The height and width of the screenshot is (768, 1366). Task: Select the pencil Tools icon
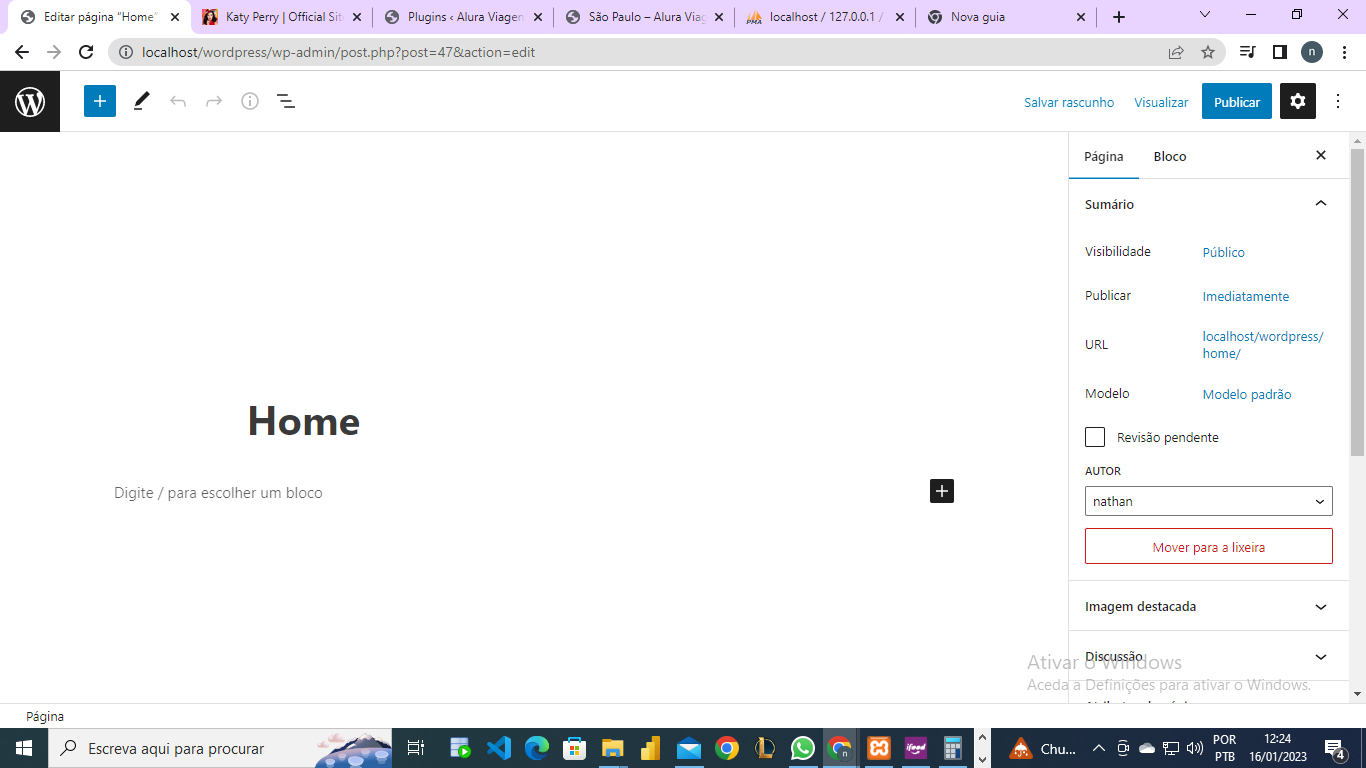pos(141,101)
